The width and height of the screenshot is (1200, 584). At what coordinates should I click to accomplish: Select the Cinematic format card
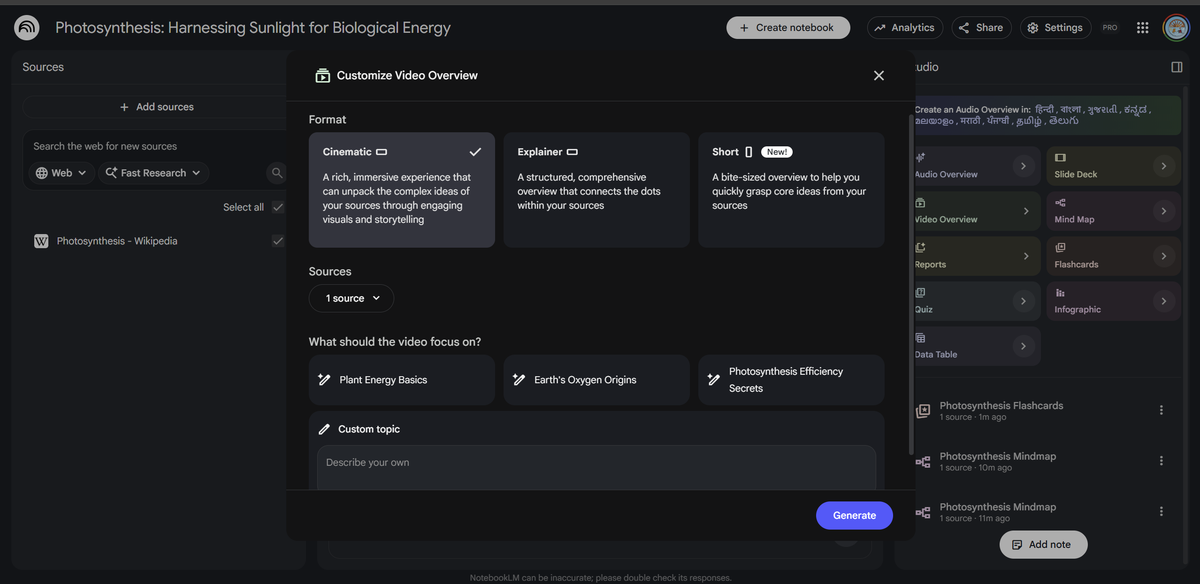pos(402,190)
